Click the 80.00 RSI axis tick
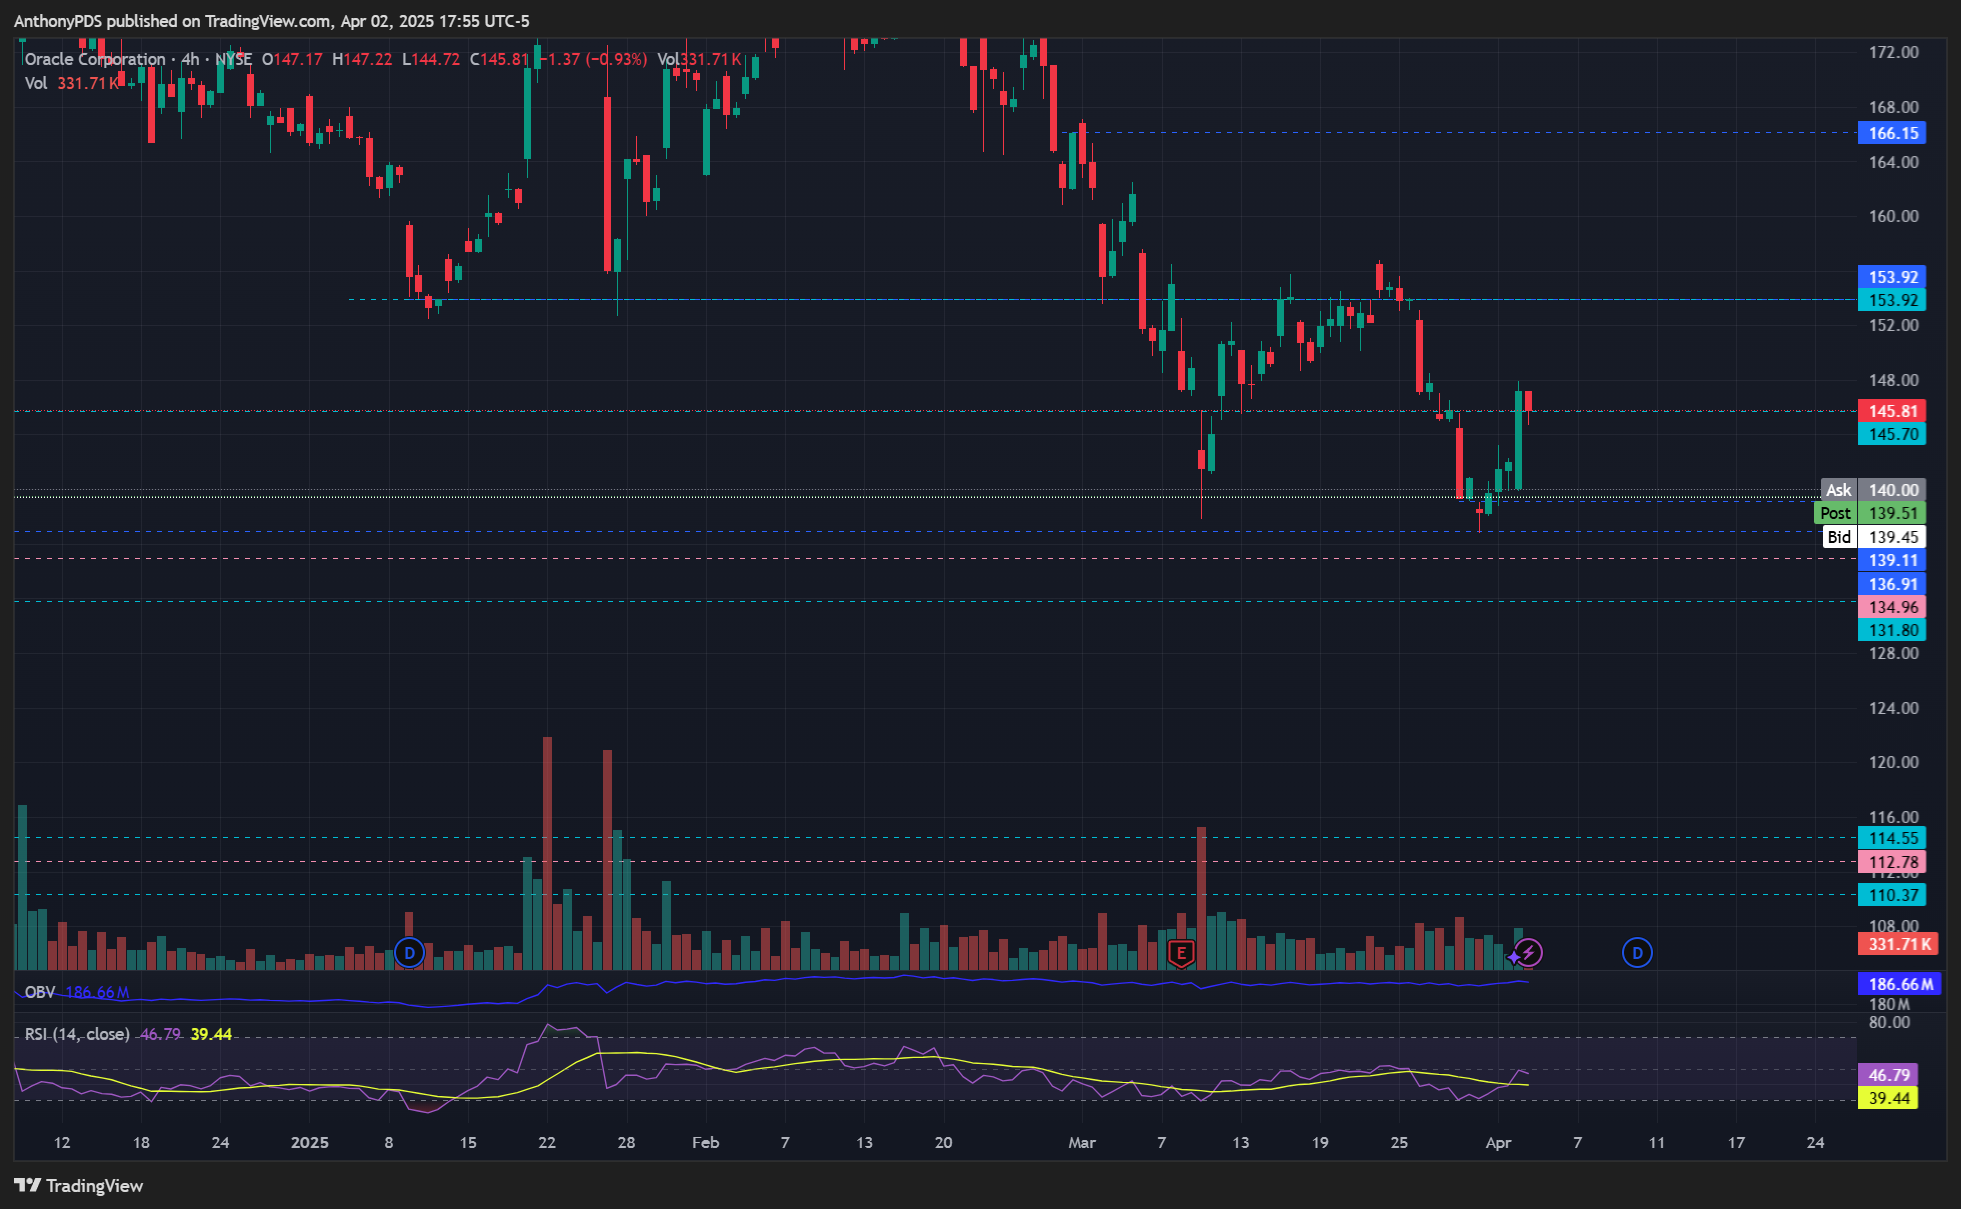Screen dimensions: 1961x1209 [1889, 1022]
